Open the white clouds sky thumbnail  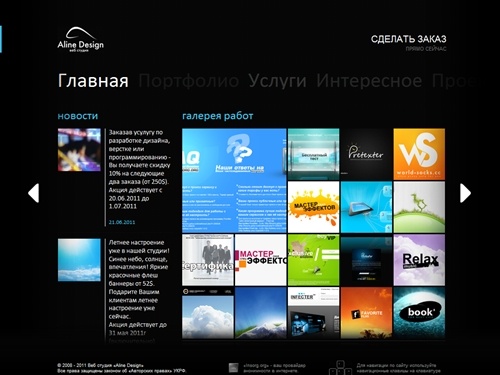[208, 313]
